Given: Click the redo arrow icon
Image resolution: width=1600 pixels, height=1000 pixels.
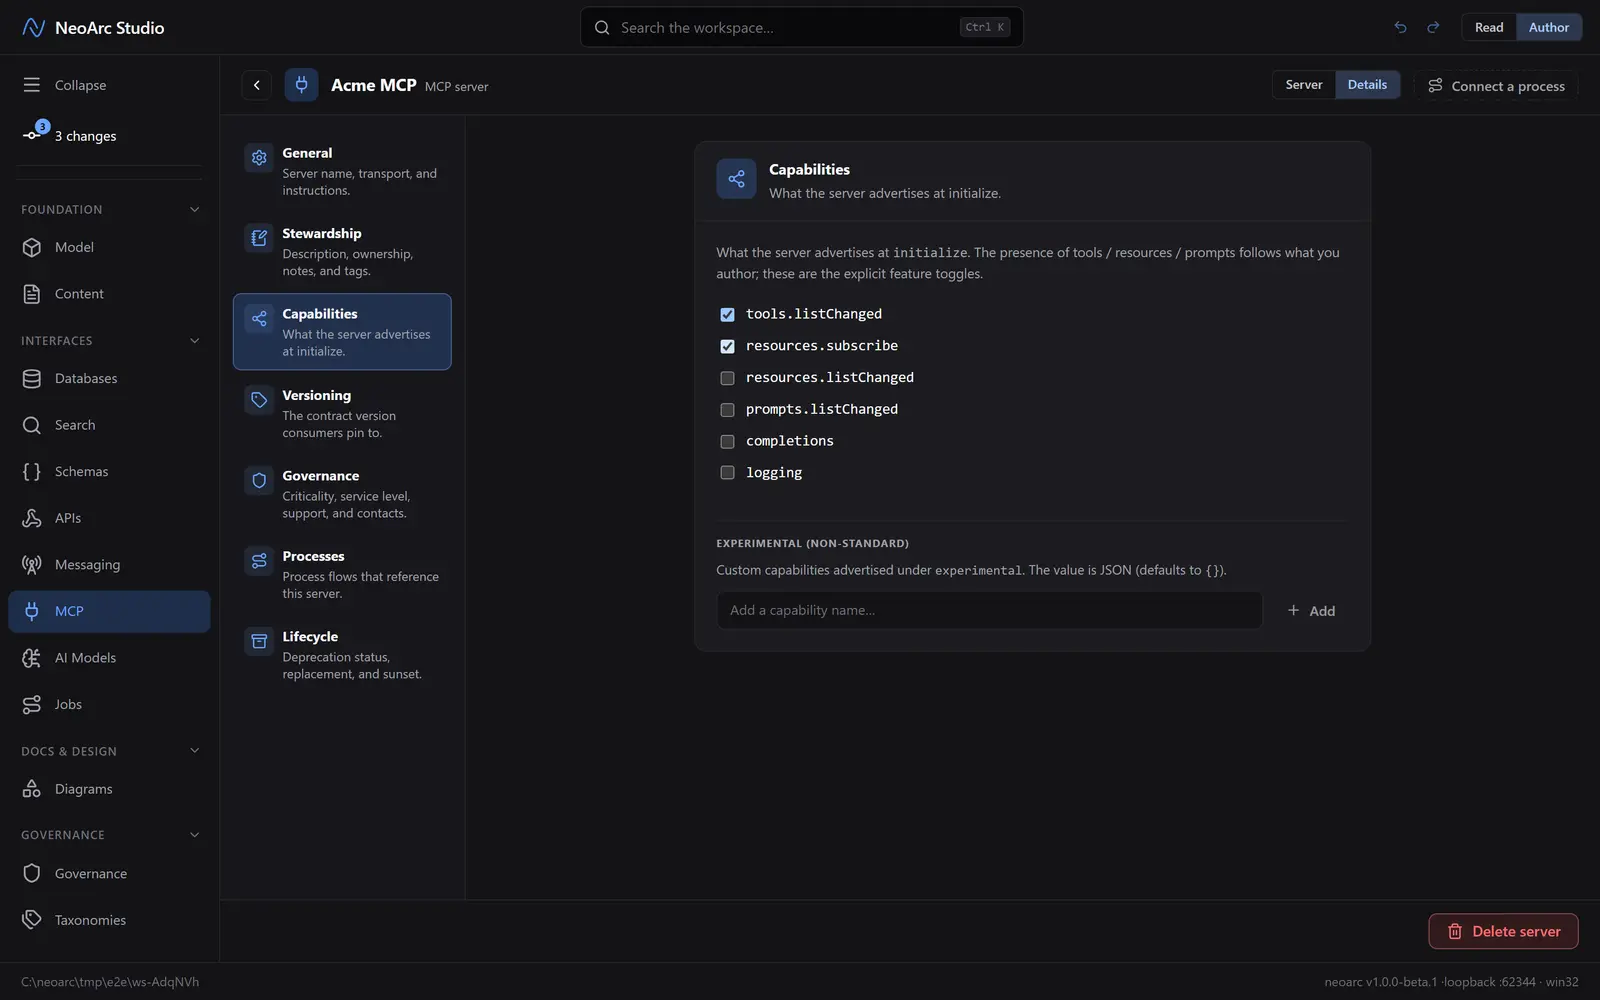Looking at the screenshot, I should (1433, 27).
